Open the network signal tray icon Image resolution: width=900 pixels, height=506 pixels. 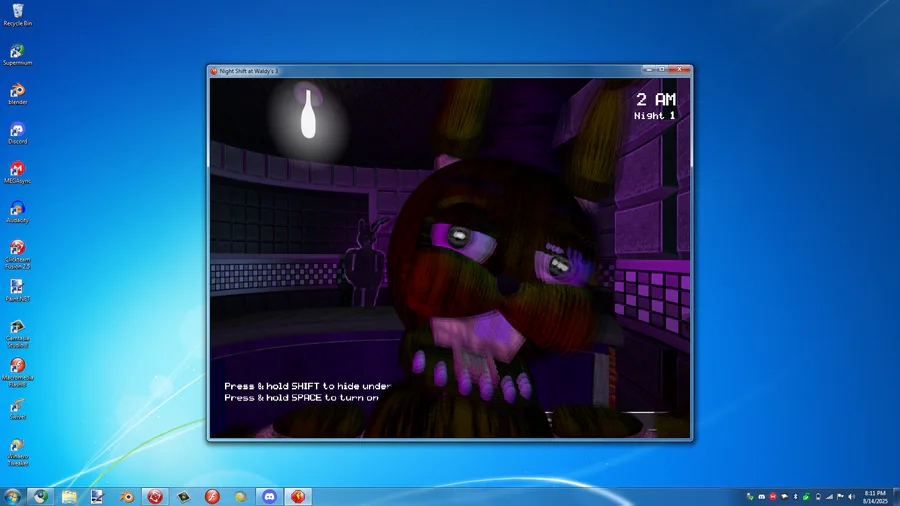tap(829, 497)
